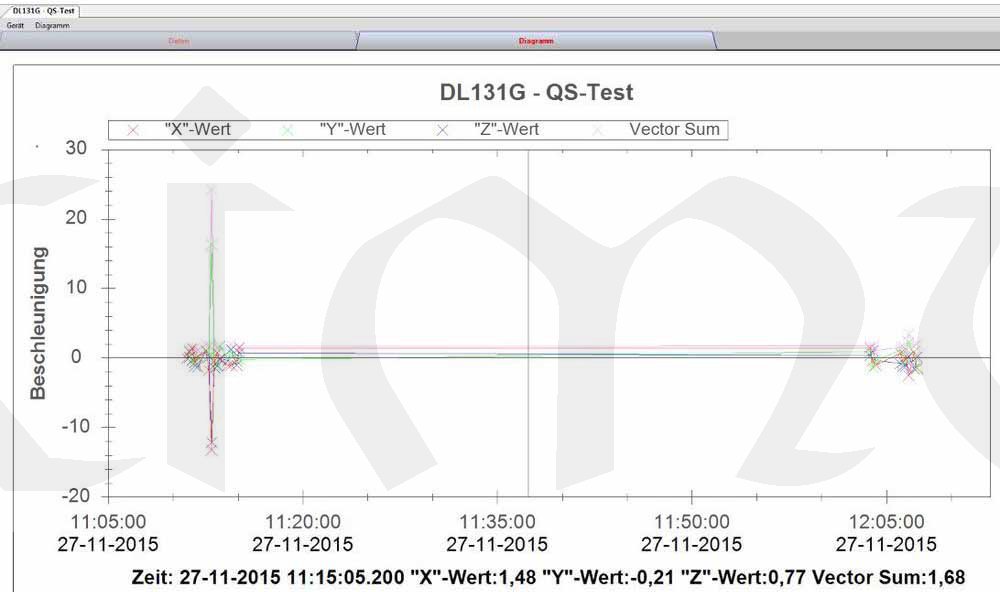Screen dimensions: 1000x592
Task: Switch to the red Diagramm tab
Action: 536,41
